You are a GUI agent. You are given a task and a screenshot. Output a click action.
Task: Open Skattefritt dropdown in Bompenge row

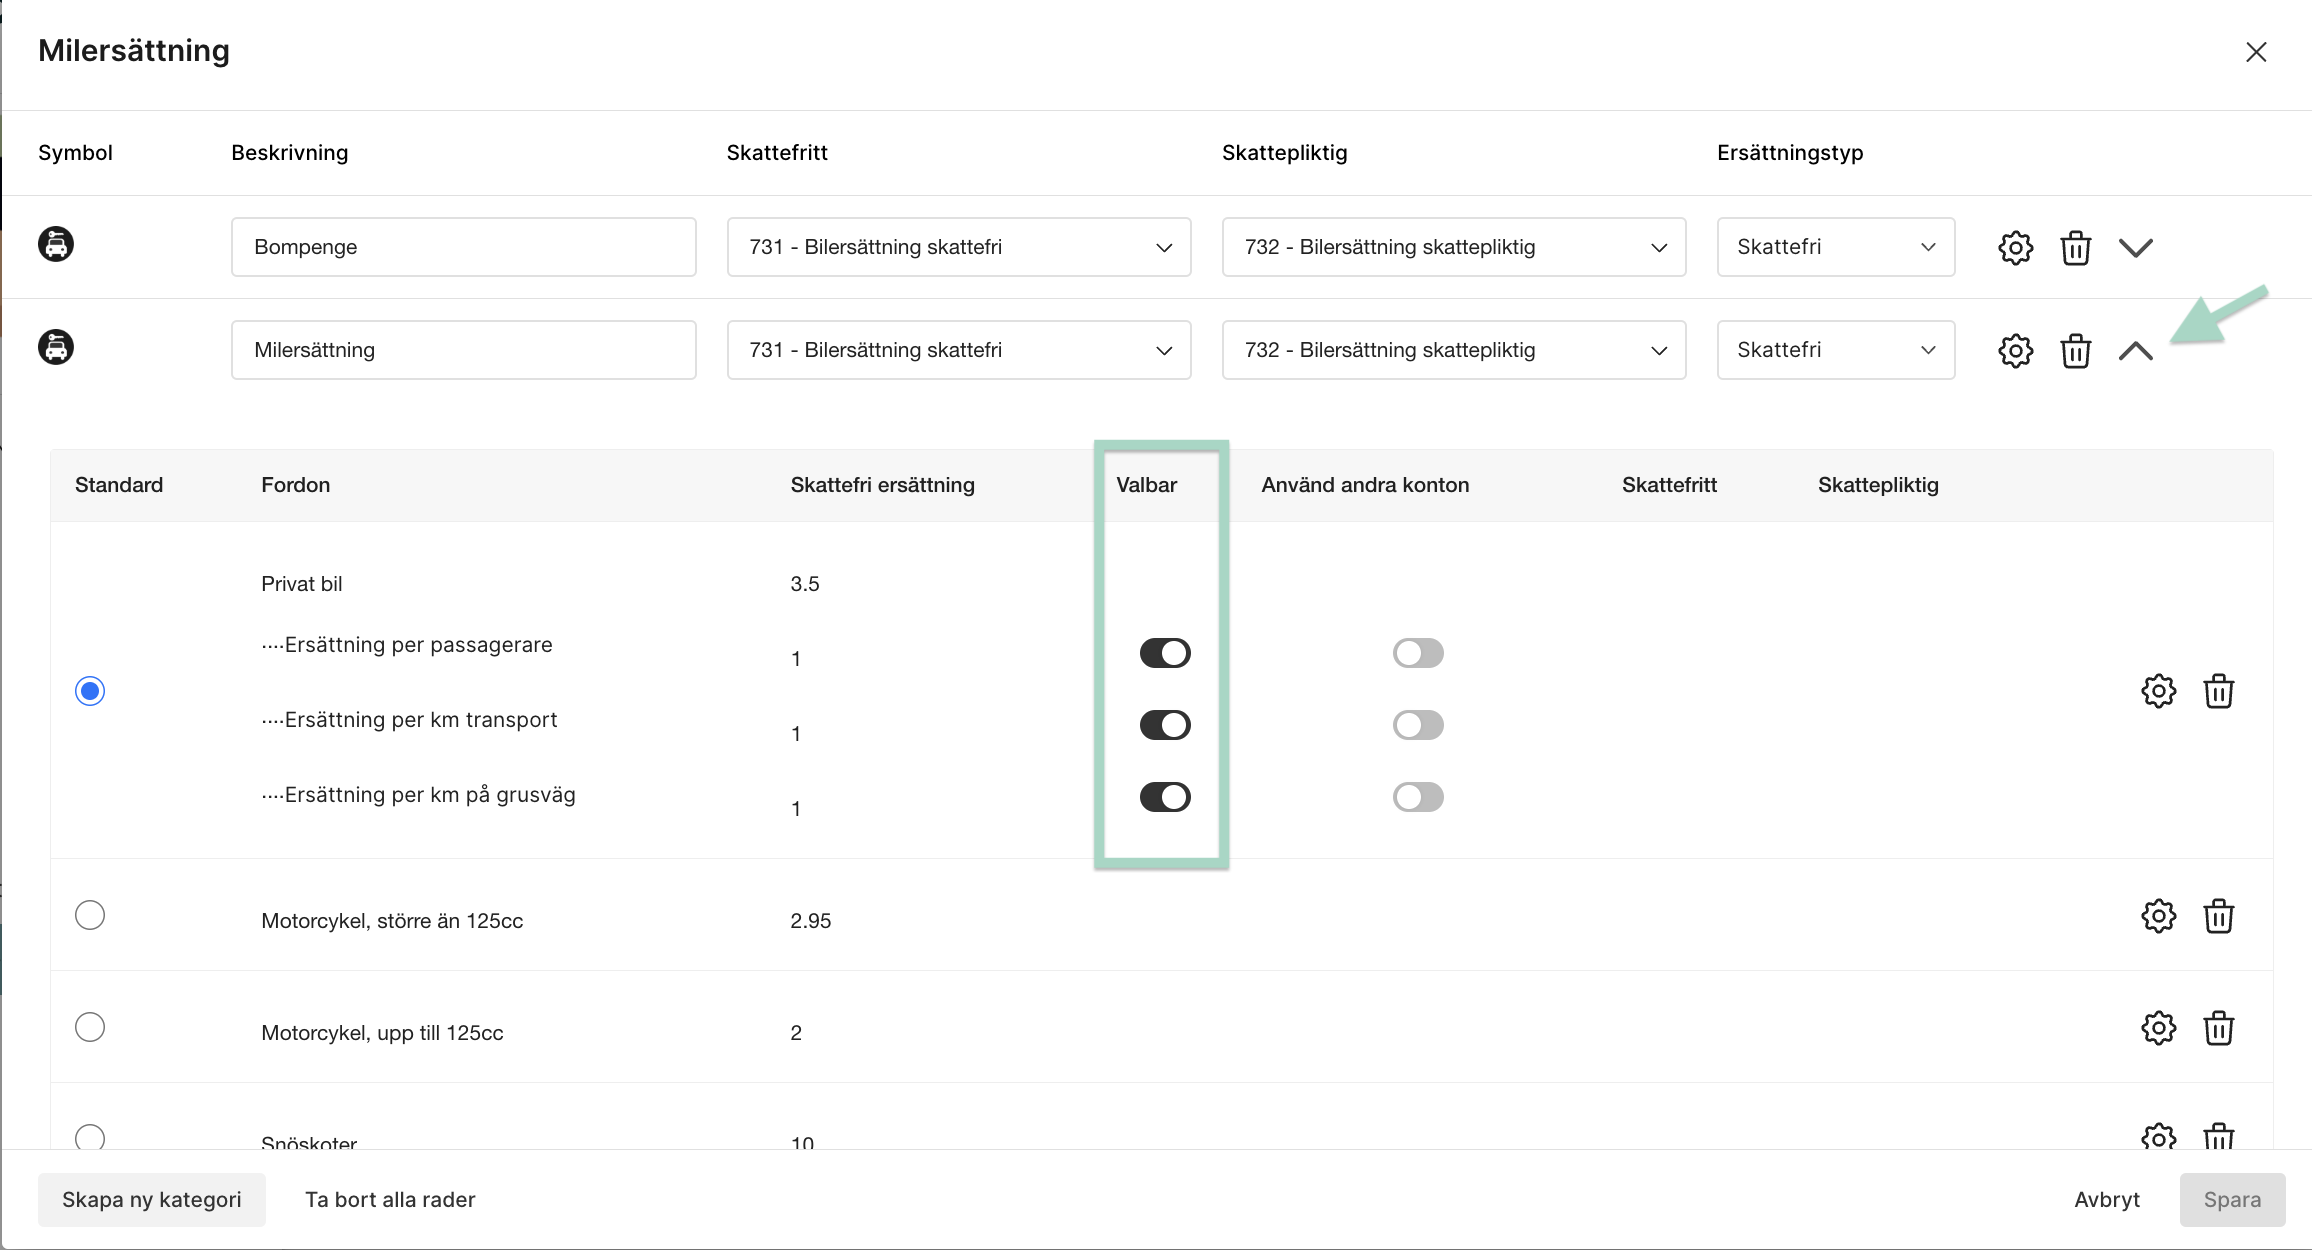click(959, 247)
